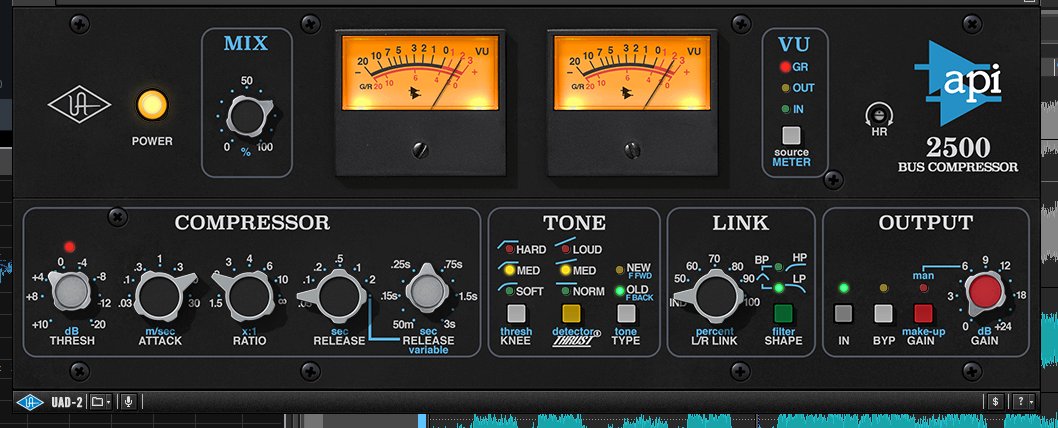Click the right VU meter display
Viewport: 1058px width, 428px height.
point(632,73)
